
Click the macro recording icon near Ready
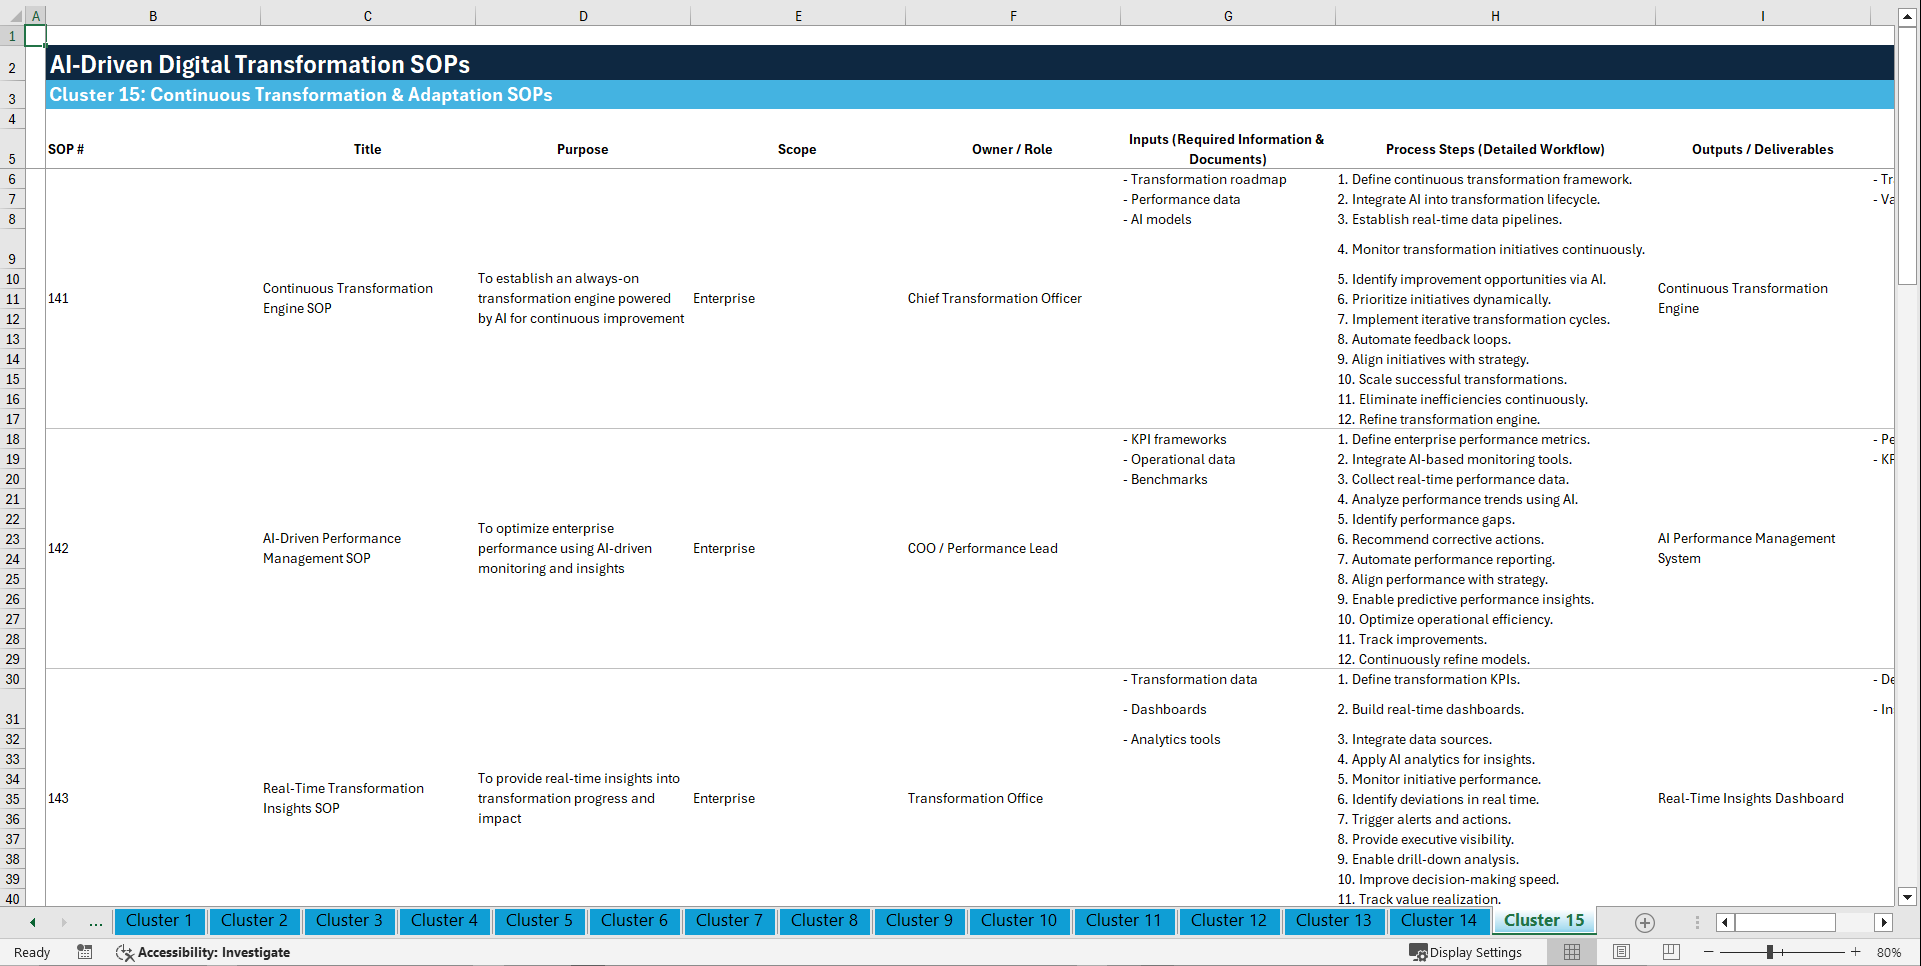85,952
